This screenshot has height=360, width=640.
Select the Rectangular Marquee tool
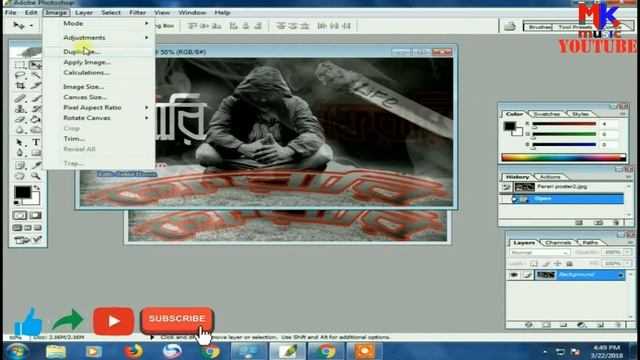pyautogui.click(x=20, y=65)
